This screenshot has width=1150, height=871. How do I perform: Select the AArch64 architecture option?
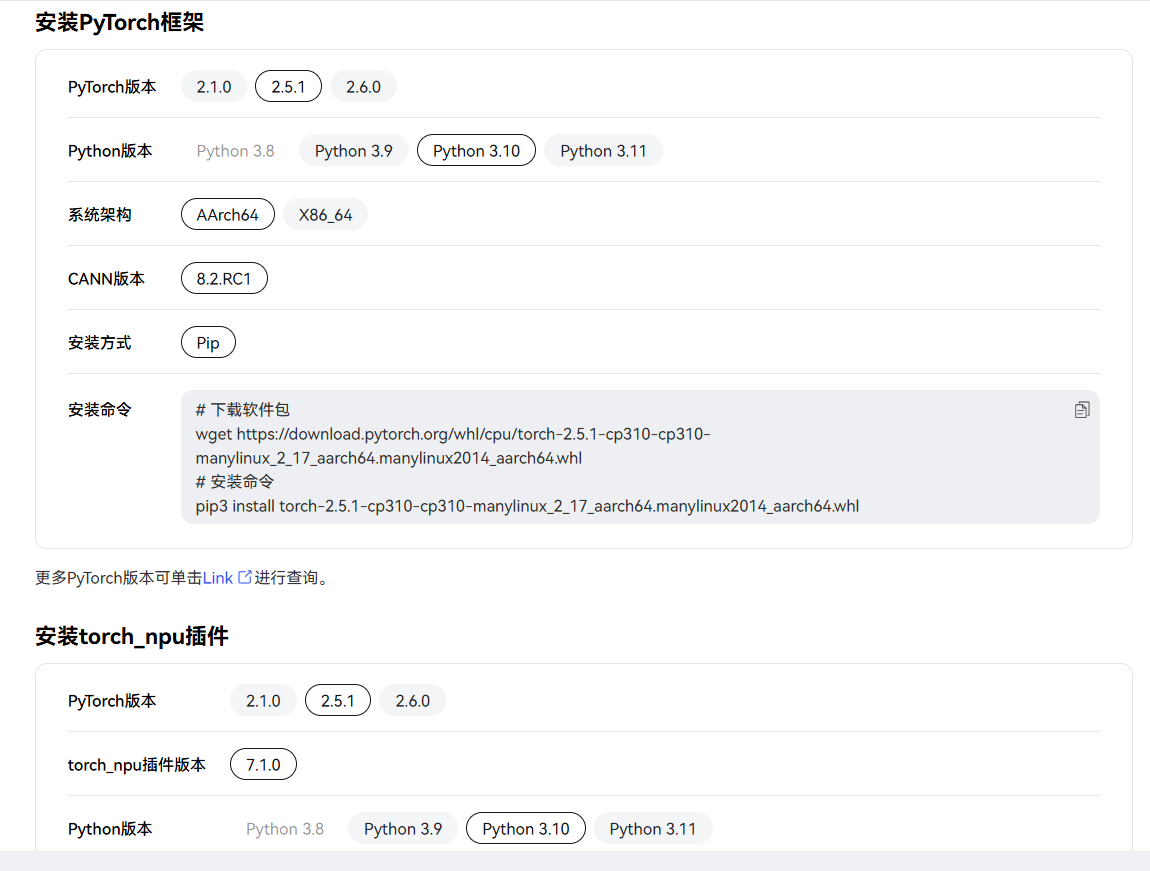point(228,215)
